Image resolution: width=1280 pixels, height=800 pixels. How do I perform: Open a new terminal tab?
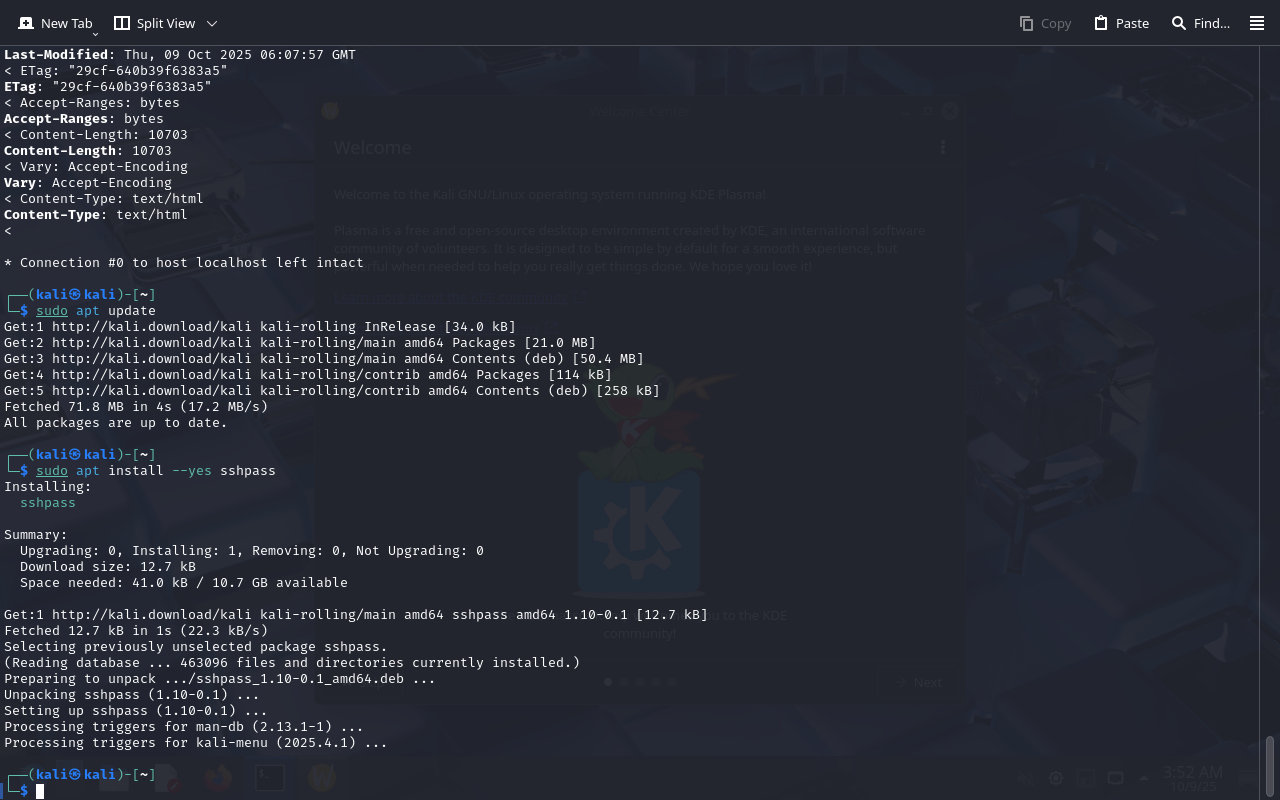tap(55, 23)
